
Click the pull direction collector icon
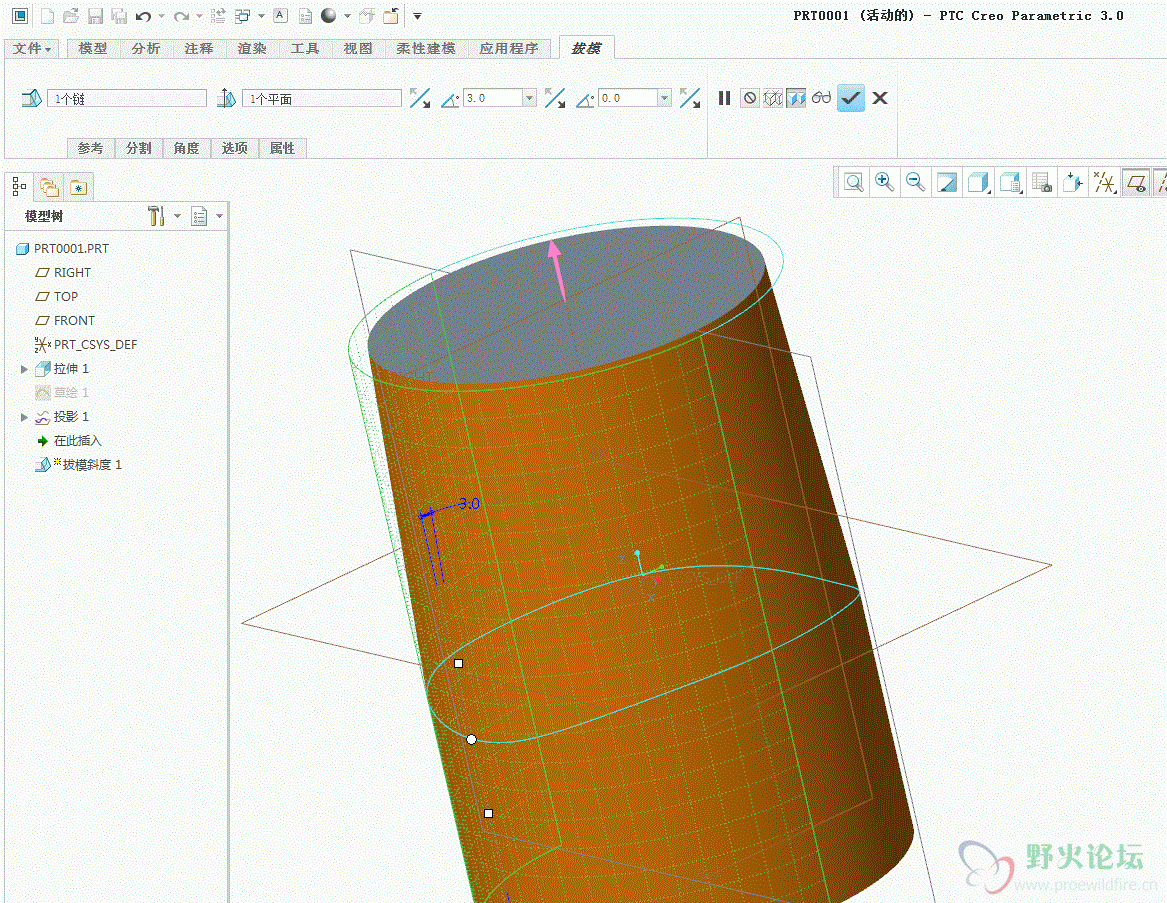point(226,98)
